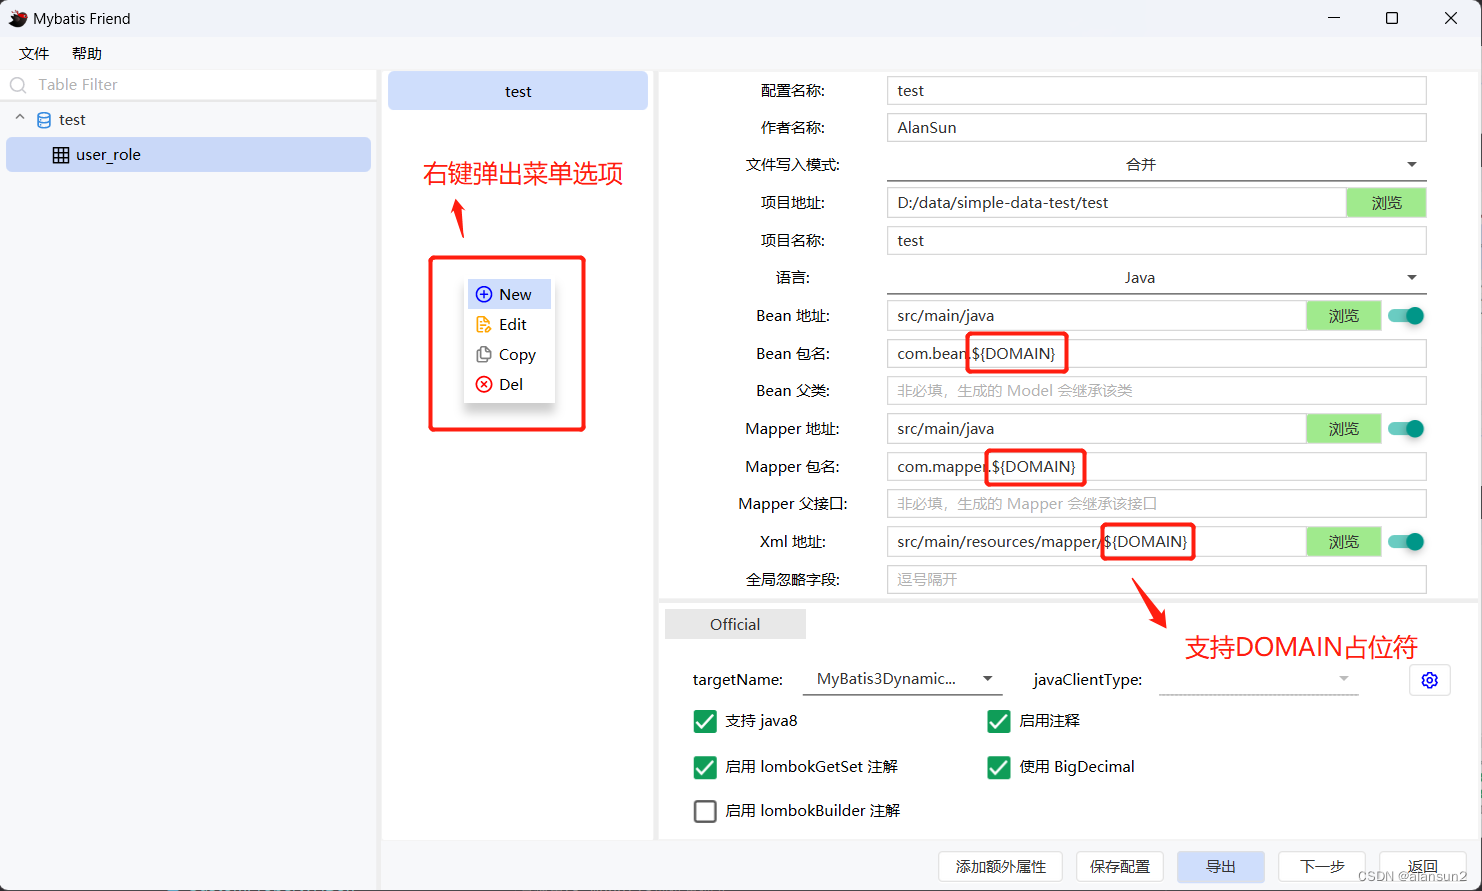Select the test database tree item
Viewport: 1482px width, 891px height.
[x=189, y=120]
